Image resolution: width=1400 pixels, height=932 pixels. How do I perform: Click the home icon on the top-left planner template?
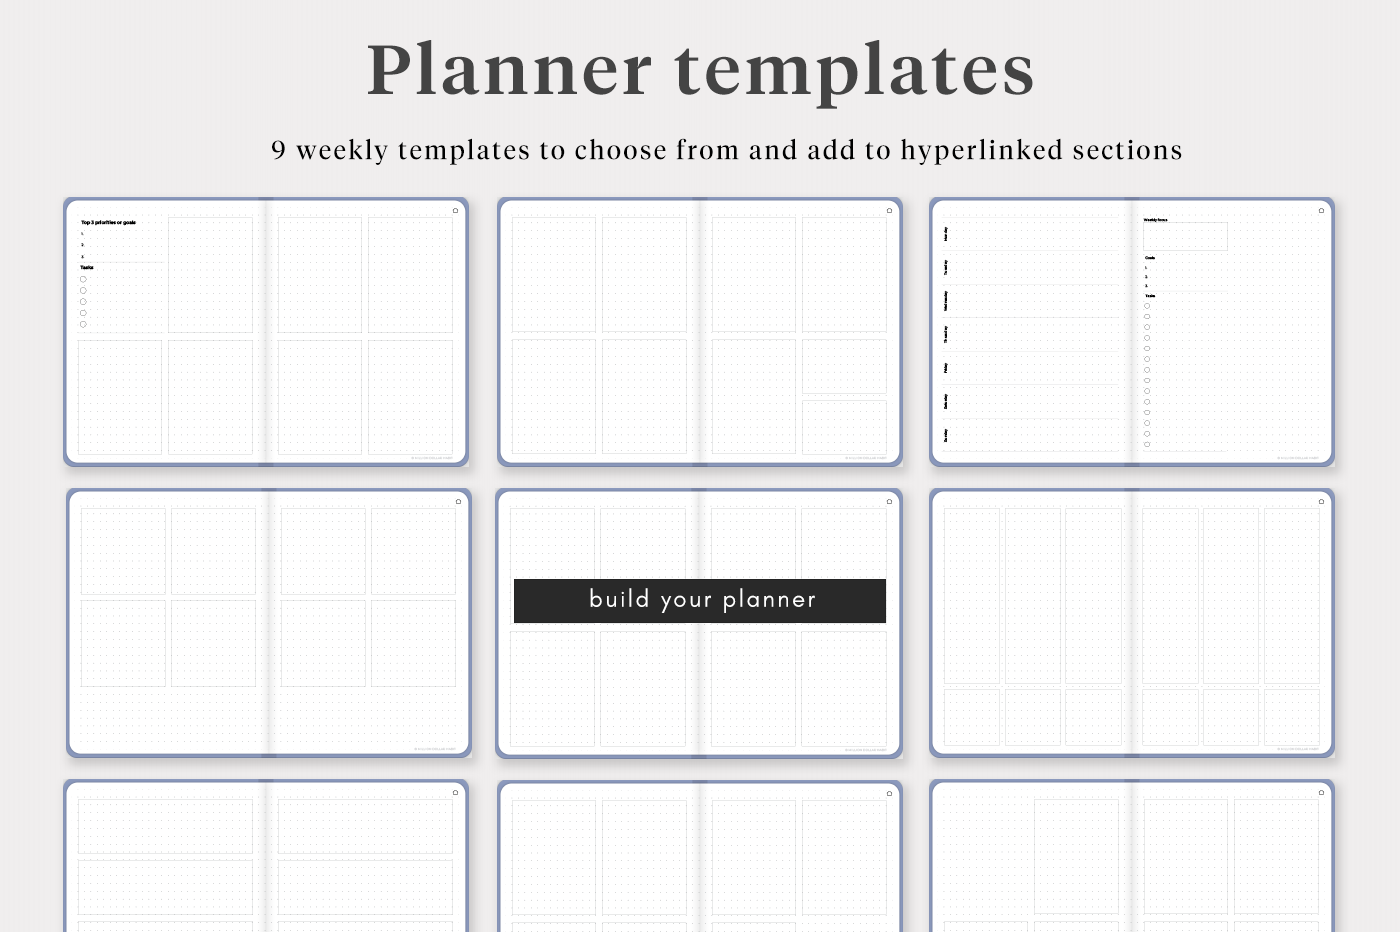[x=455, y=211]
